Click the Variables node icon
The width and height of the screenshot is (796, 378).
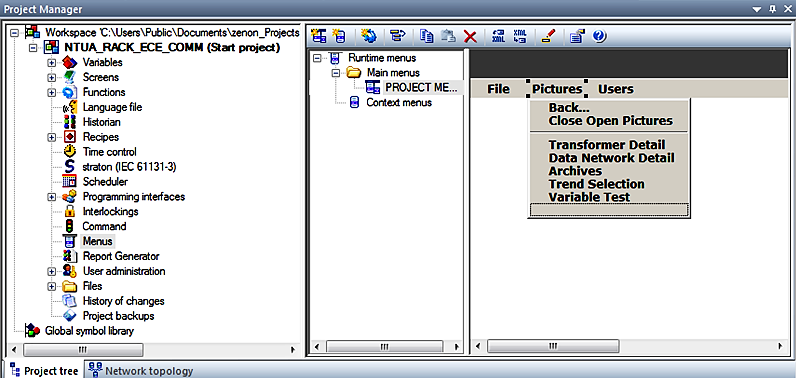click(x=69, y=63)
